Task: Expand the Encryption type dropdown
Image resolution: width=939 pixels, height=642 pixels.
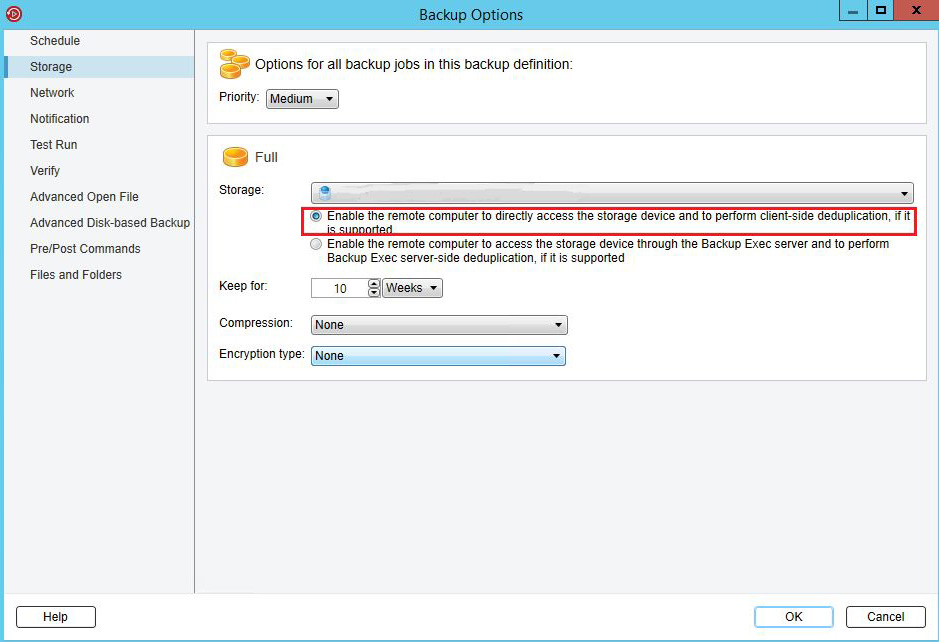Action: tap(438, 356)
